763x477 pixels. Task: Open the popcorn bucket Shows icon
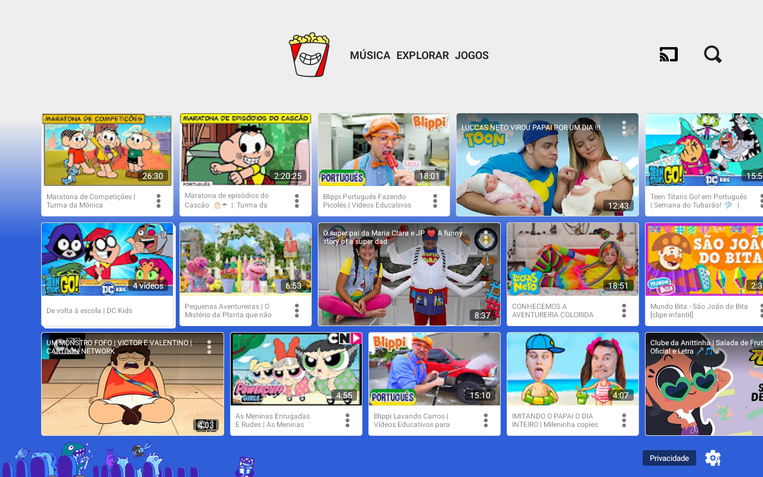tap(309, 55)
